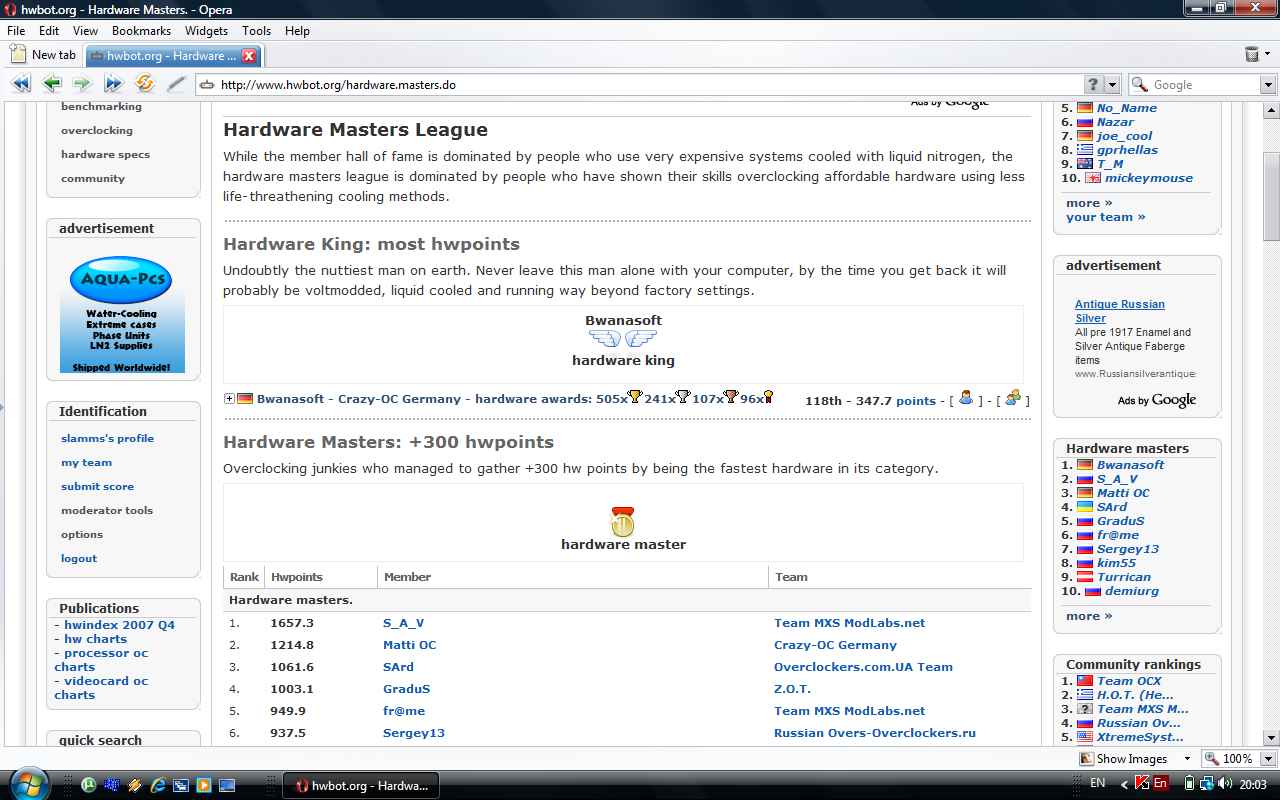The height and width of the screenshot is (800, 1280).
Task: Click the Turrican link in Hardware masters sidebar
Action: [x=1124, y=577]
